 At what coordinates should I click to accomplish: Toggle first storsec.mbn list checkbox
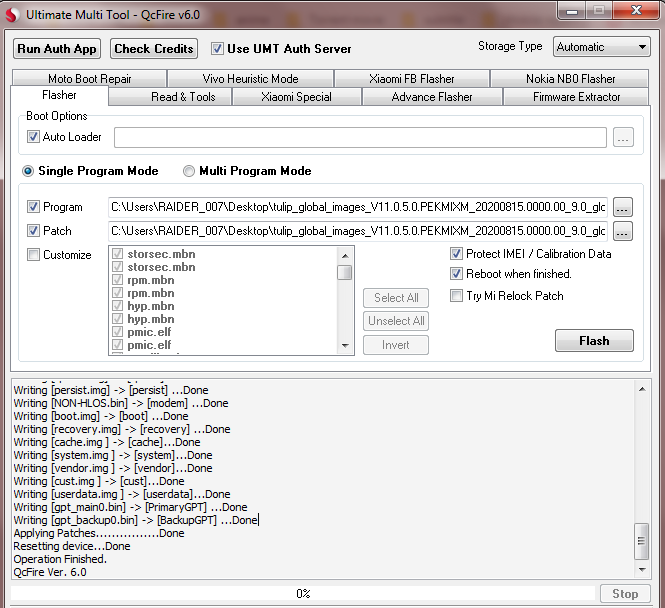(x=117, y=254)
